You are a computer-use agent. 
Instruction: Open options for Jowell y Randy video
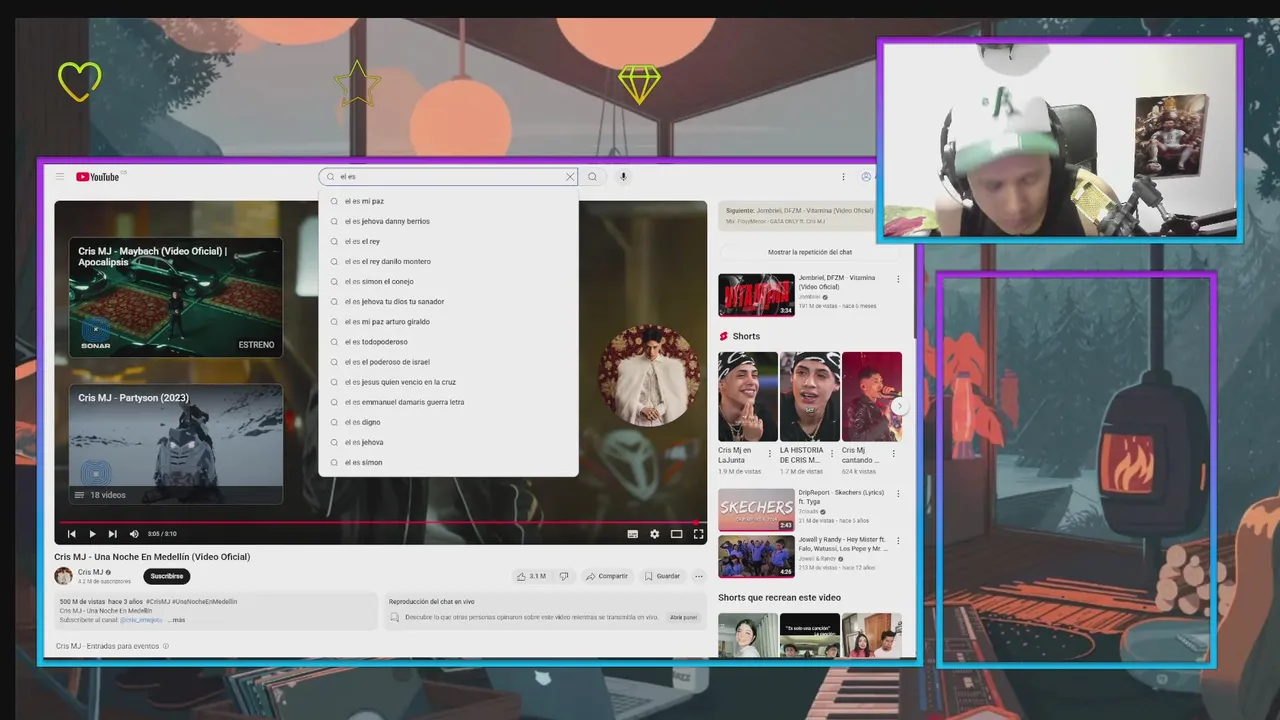(x=898, y=542)
